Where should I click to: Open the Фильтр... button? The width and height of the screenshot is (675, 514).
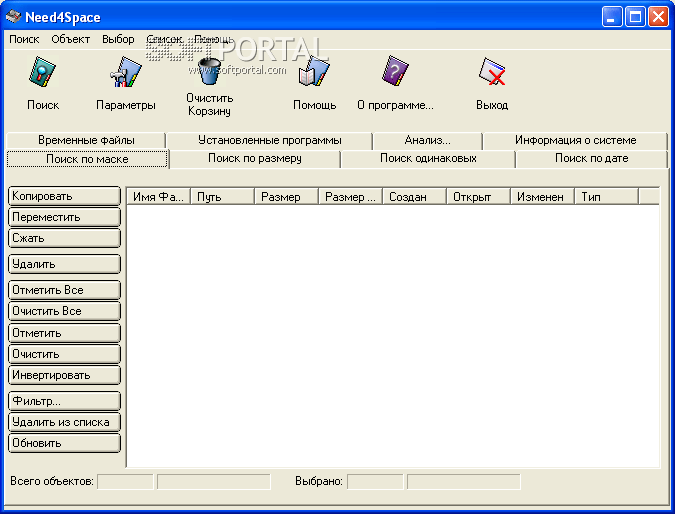[x=64, y=401]
